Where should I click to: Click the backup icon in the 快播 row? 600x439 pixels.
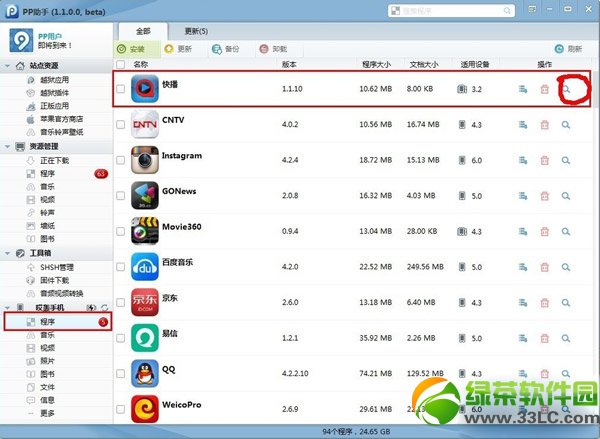point(523,89)
